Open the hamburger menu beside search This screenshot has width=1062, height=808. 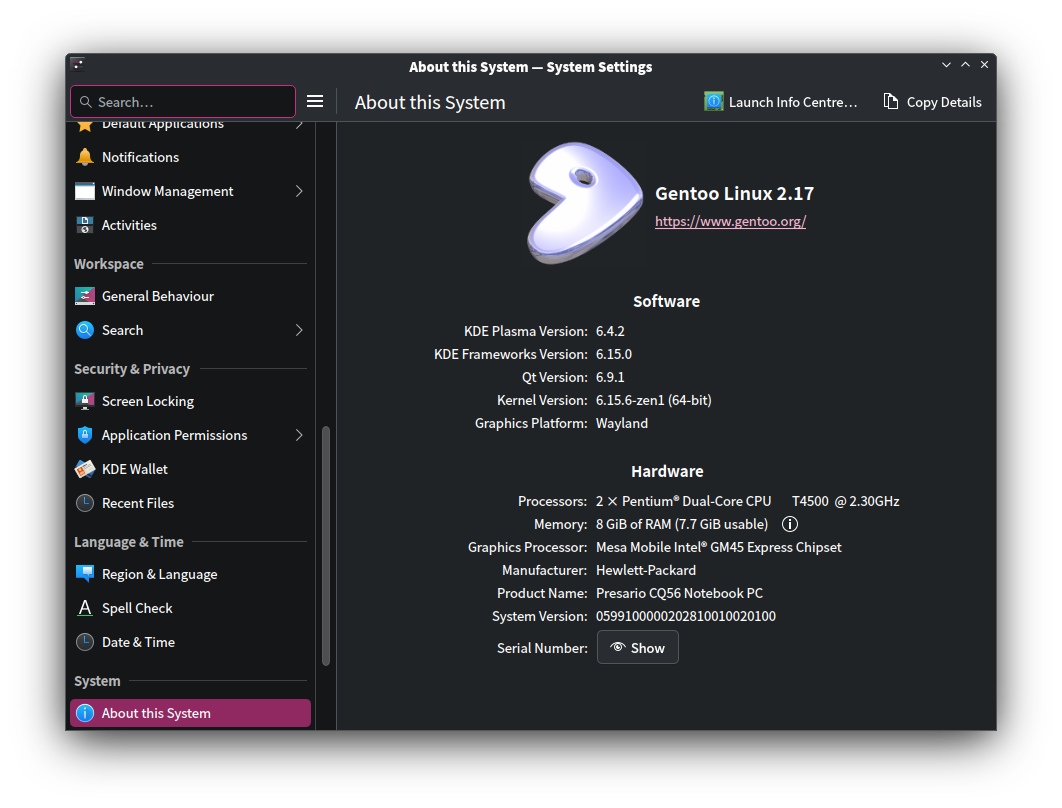coord(315,102)
